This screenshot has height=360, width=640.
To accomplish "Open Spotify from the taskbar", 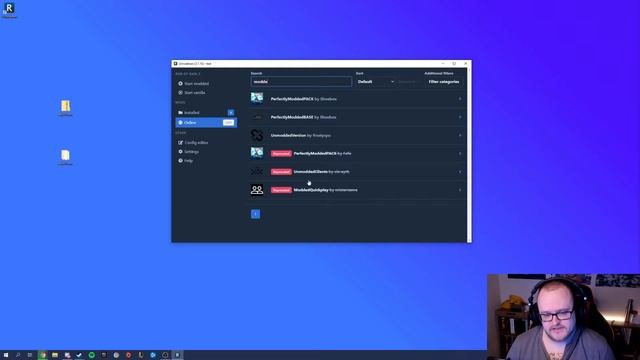I will 91,355.
